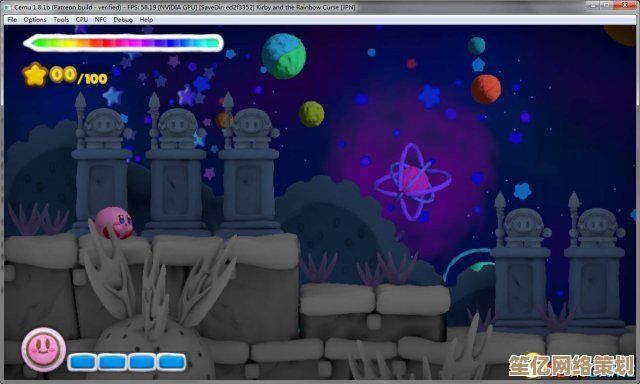Open the File menu
Viewport: 640px width, 384px height.
12,20
